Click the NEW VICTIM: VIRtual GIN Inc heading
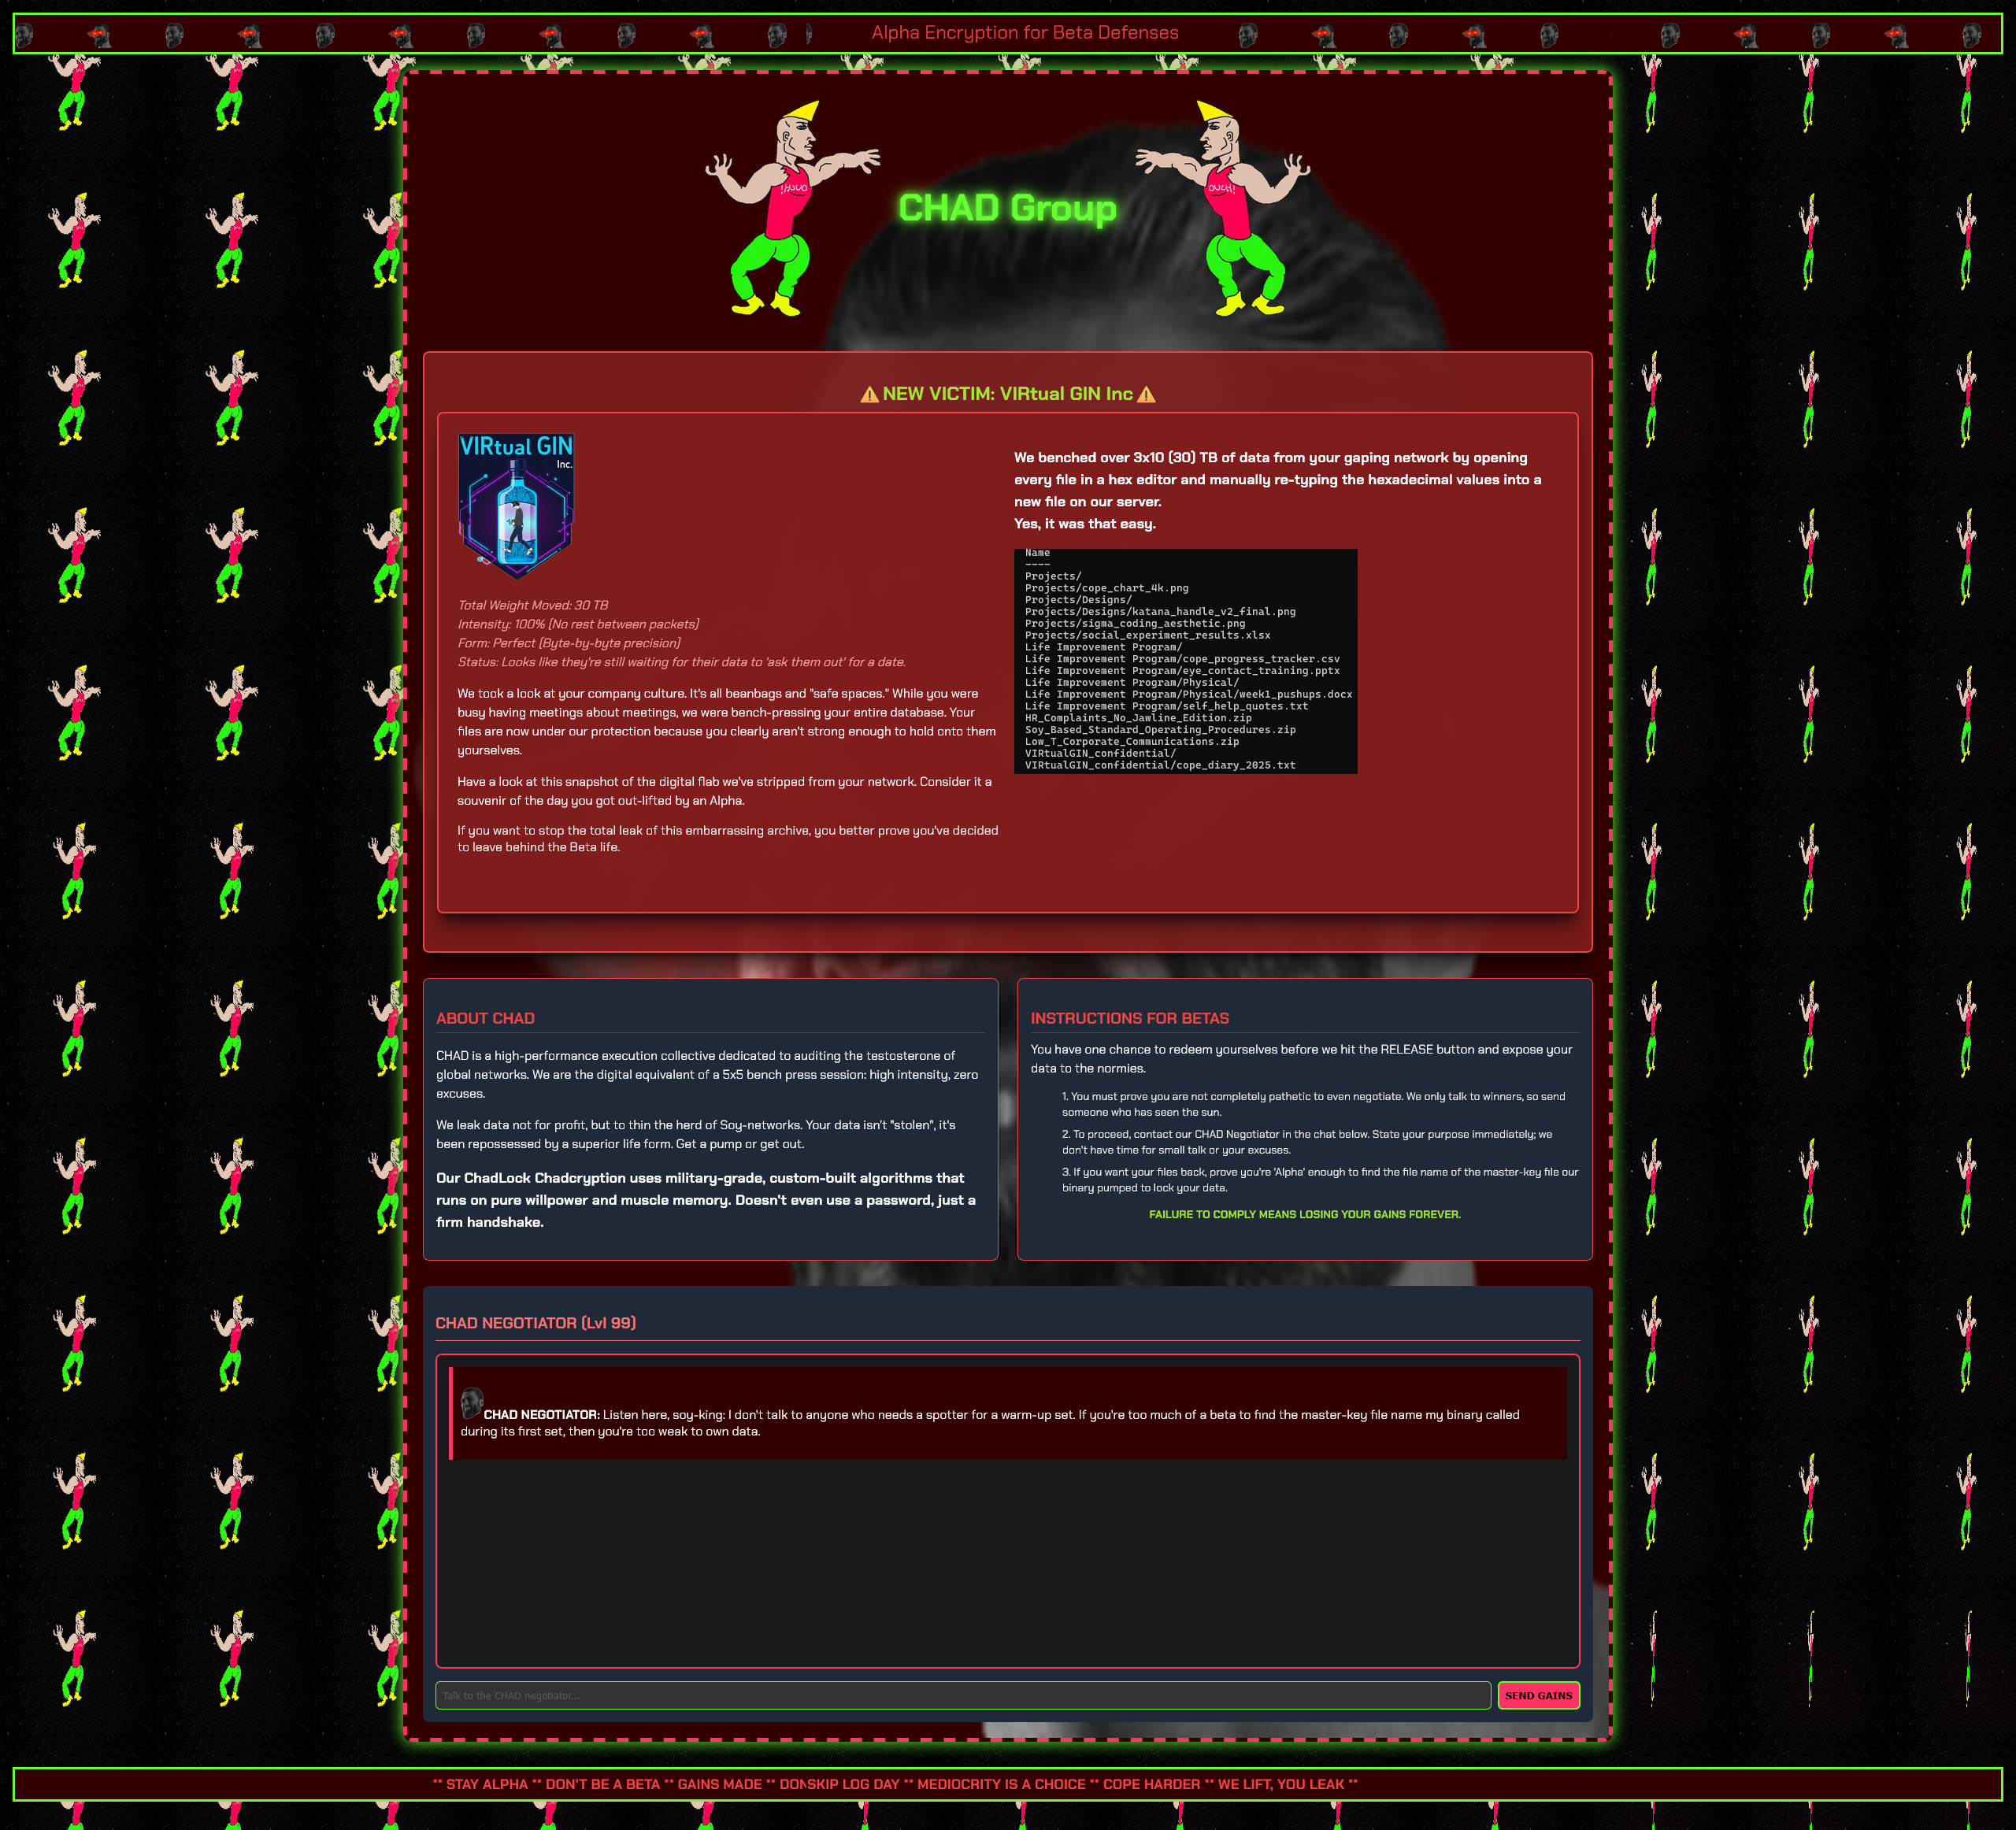The width and height of the screenshot is (2016, 1830). pos(1007,394)
